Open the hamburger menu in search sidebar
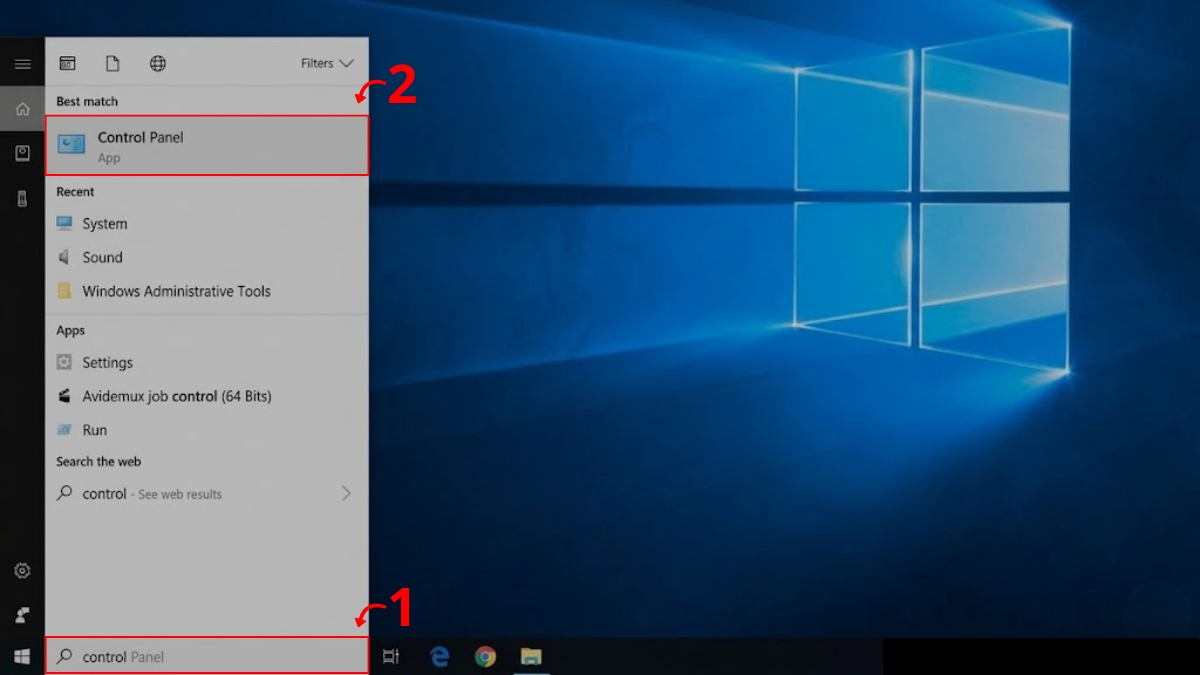 (x=22, y=64)
